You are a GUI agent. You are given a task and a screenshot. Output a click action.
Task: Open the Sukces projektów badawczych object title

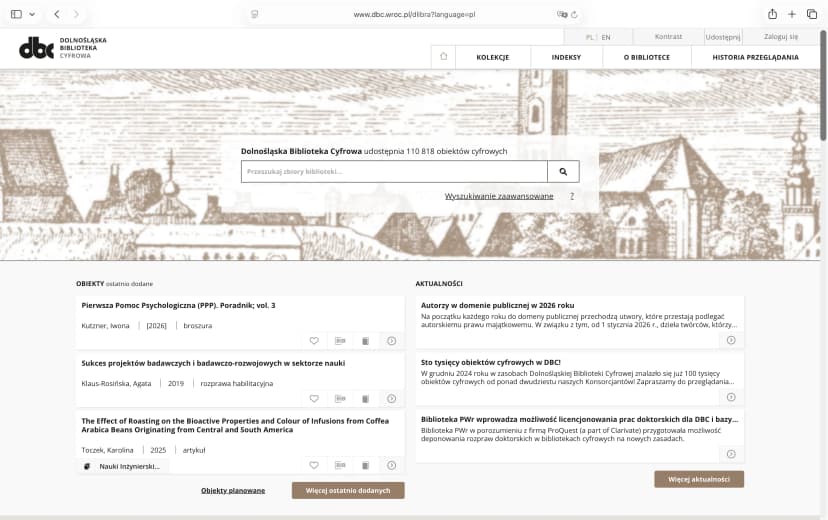point(213,363)
